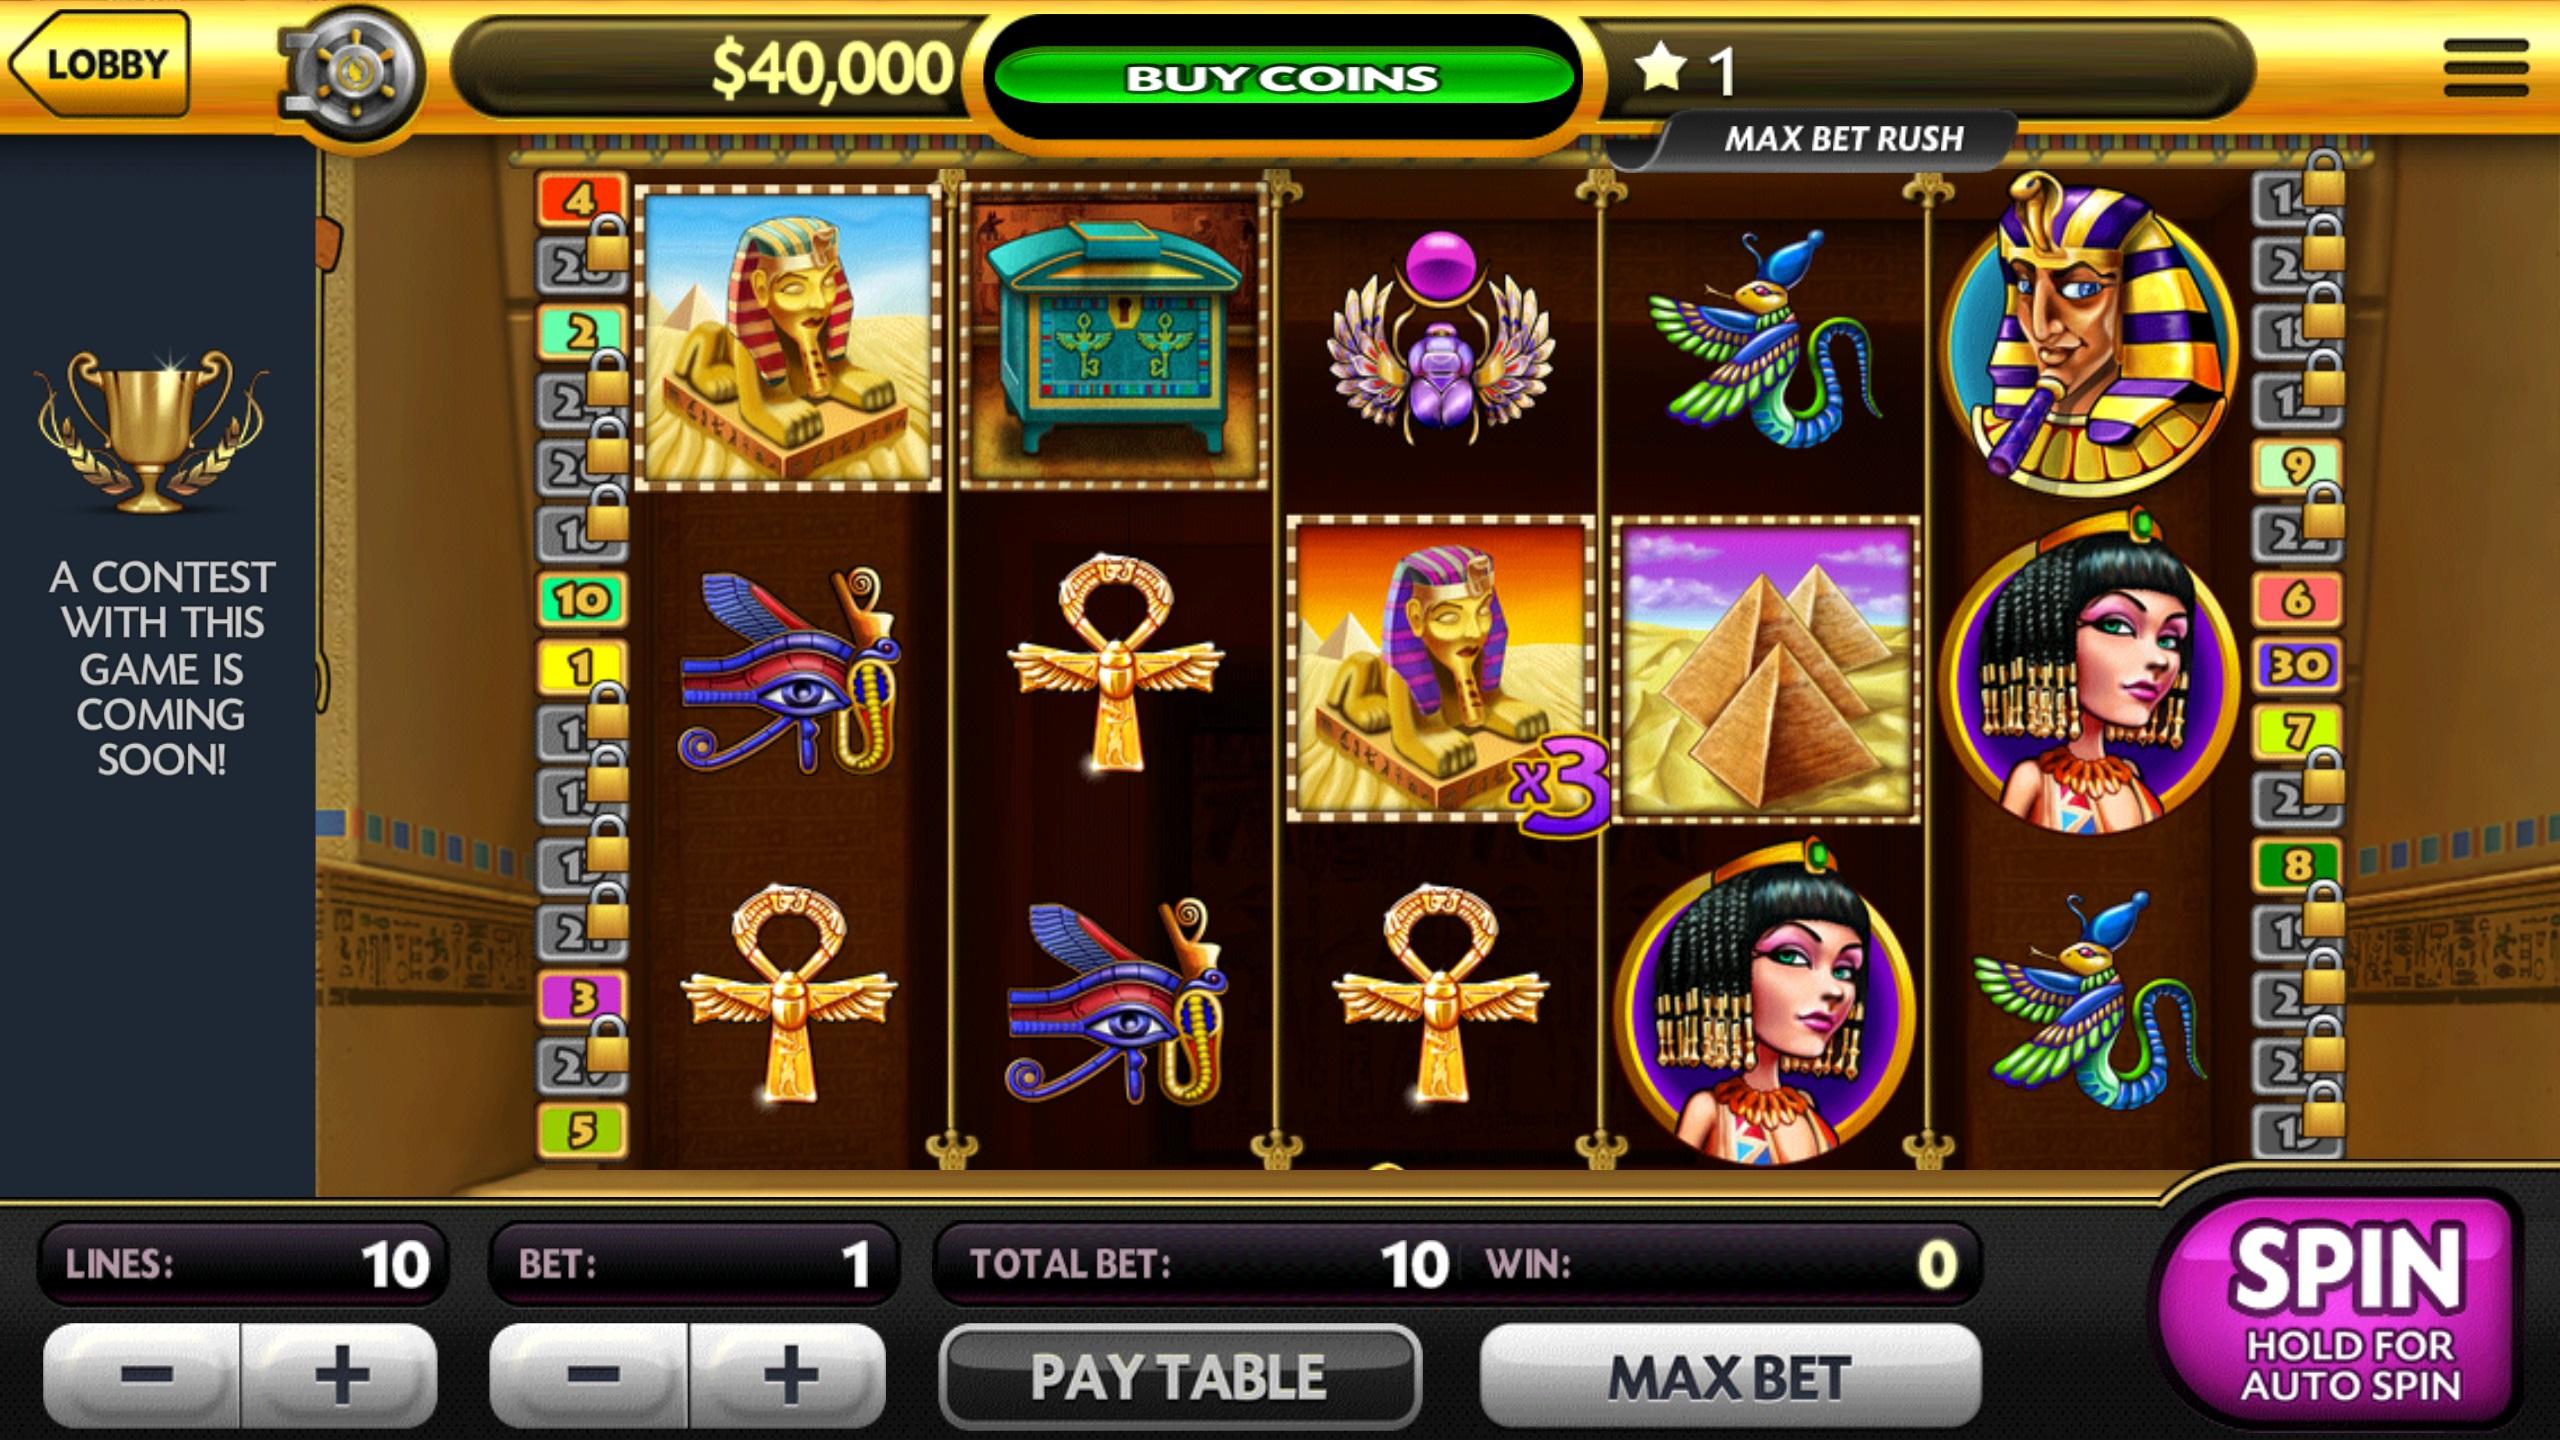2560x1440 pixels.
Task: Select payline number 10 marker
Action: pyautogui.click(x=581, y=600)
